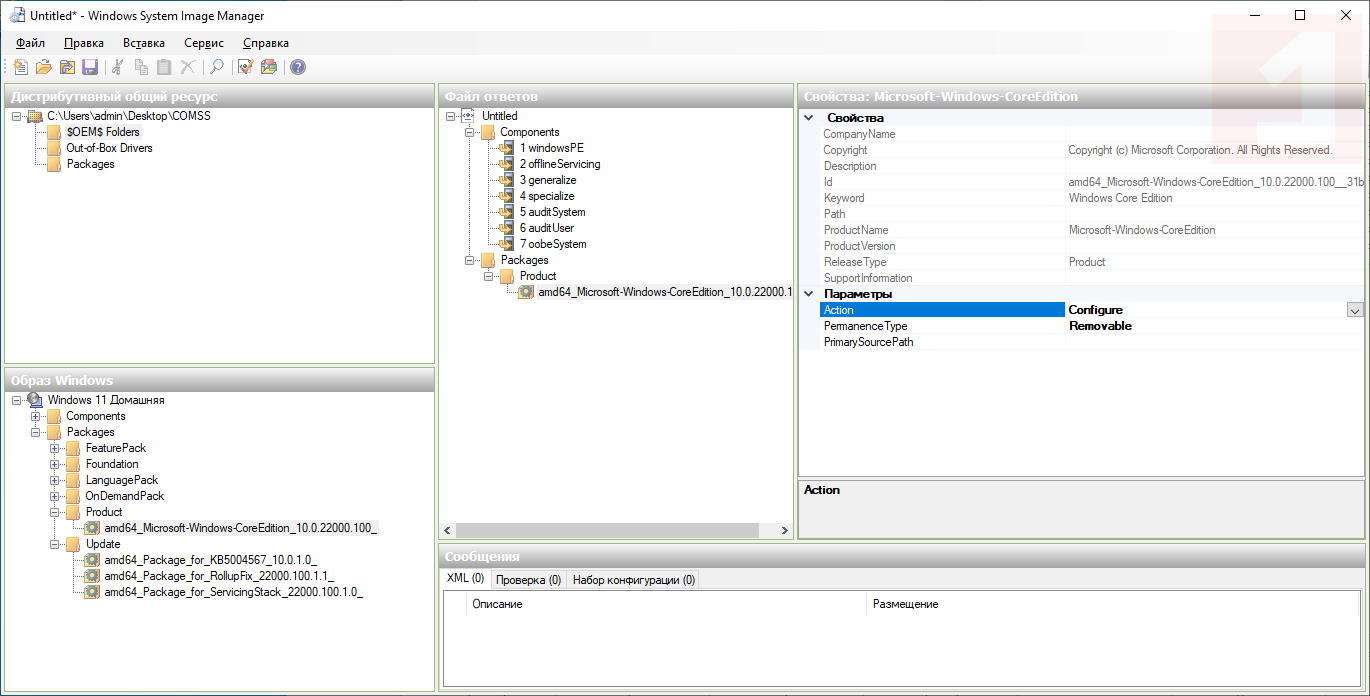1370x696 pixels.
Task: Open the Справка menu
Action: tap(266, 43)
